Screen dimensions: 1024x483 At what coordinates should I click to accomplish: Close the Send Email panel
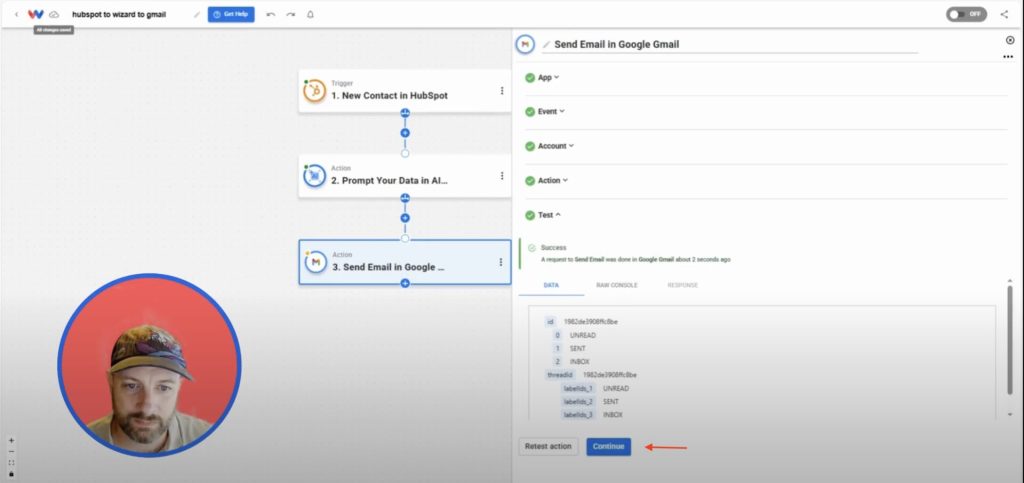(x=1010, y=40)
